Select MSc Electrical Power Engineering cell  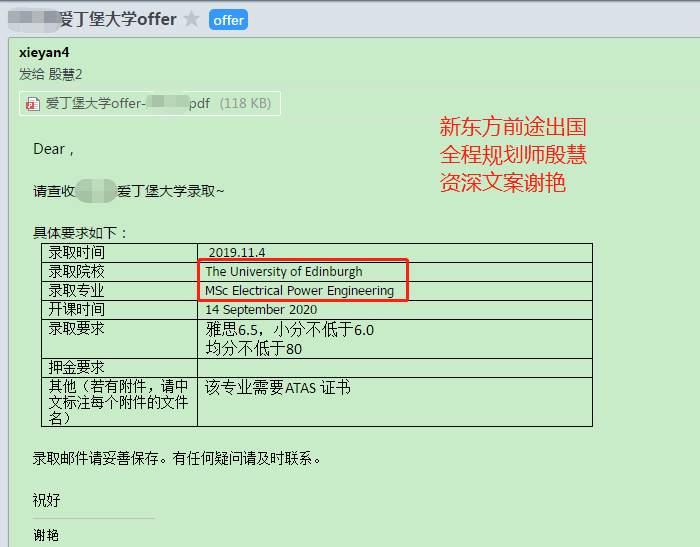pyautogui.click(x=395, y=291)
